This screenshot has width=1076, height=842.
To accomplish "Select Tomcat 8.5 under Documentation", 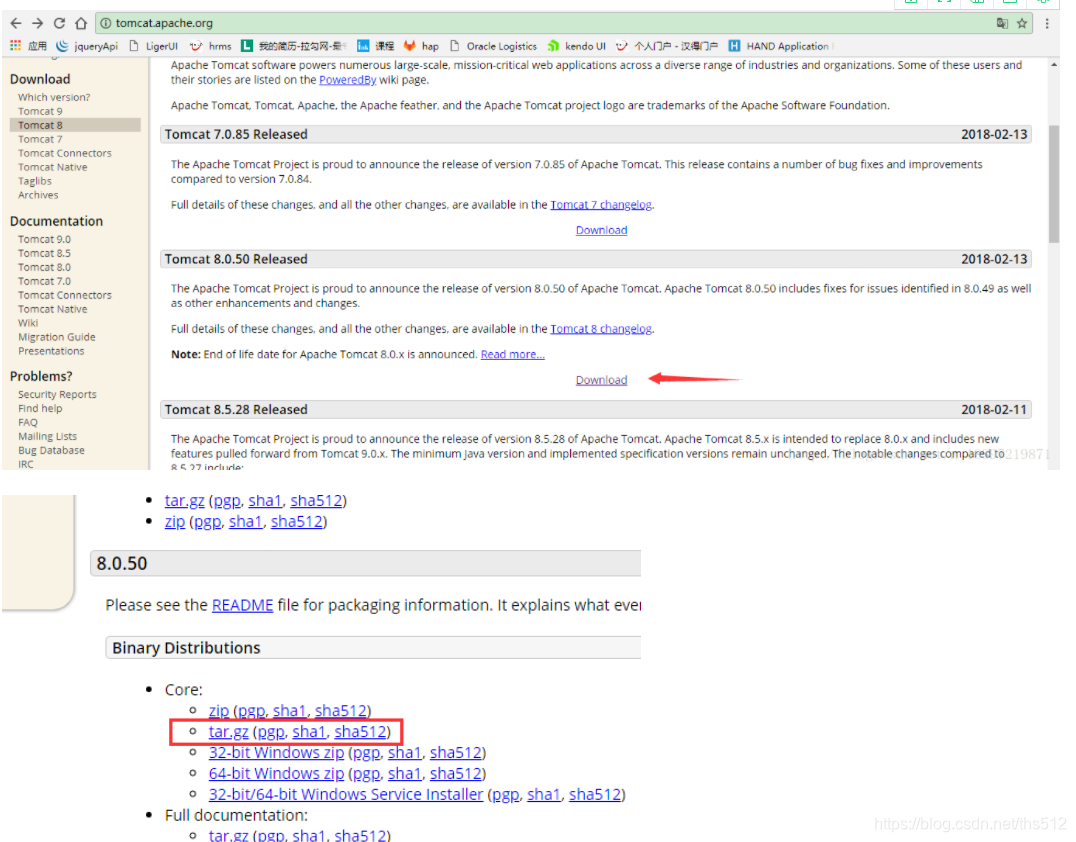I will (44, 252).
